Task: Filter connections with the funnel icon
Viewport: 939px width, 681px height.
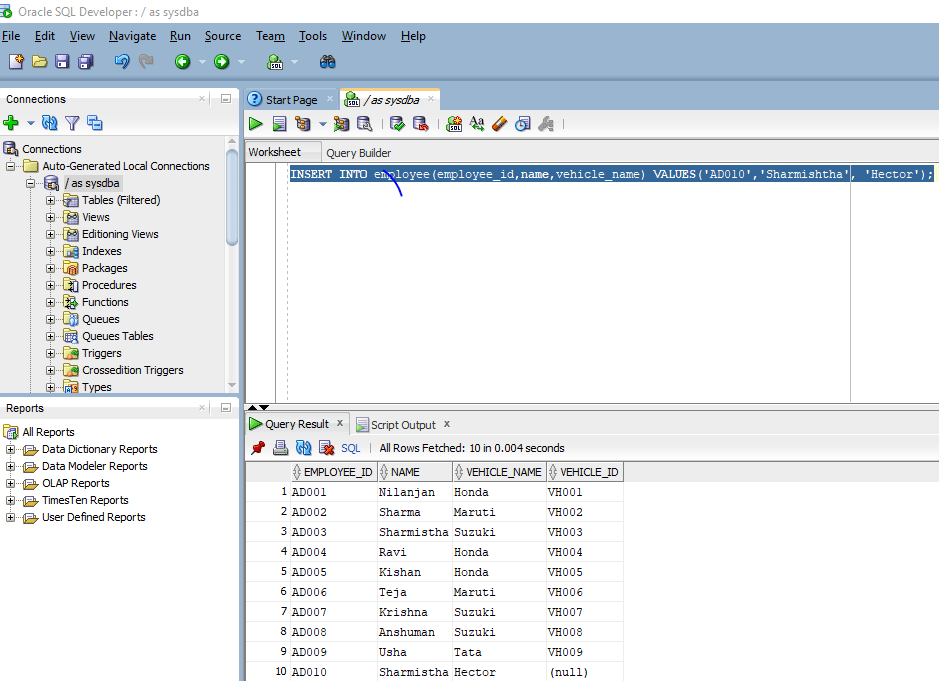Action: click(72, 123)
